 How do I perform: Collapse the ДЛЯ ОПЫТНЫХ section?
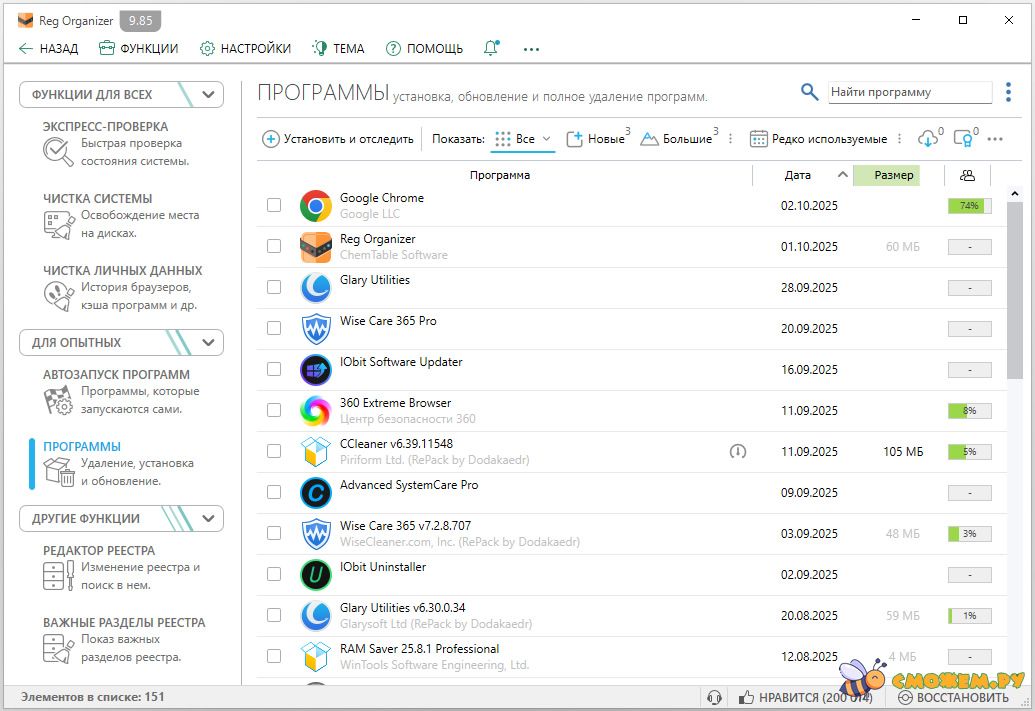tap(208, 343)
